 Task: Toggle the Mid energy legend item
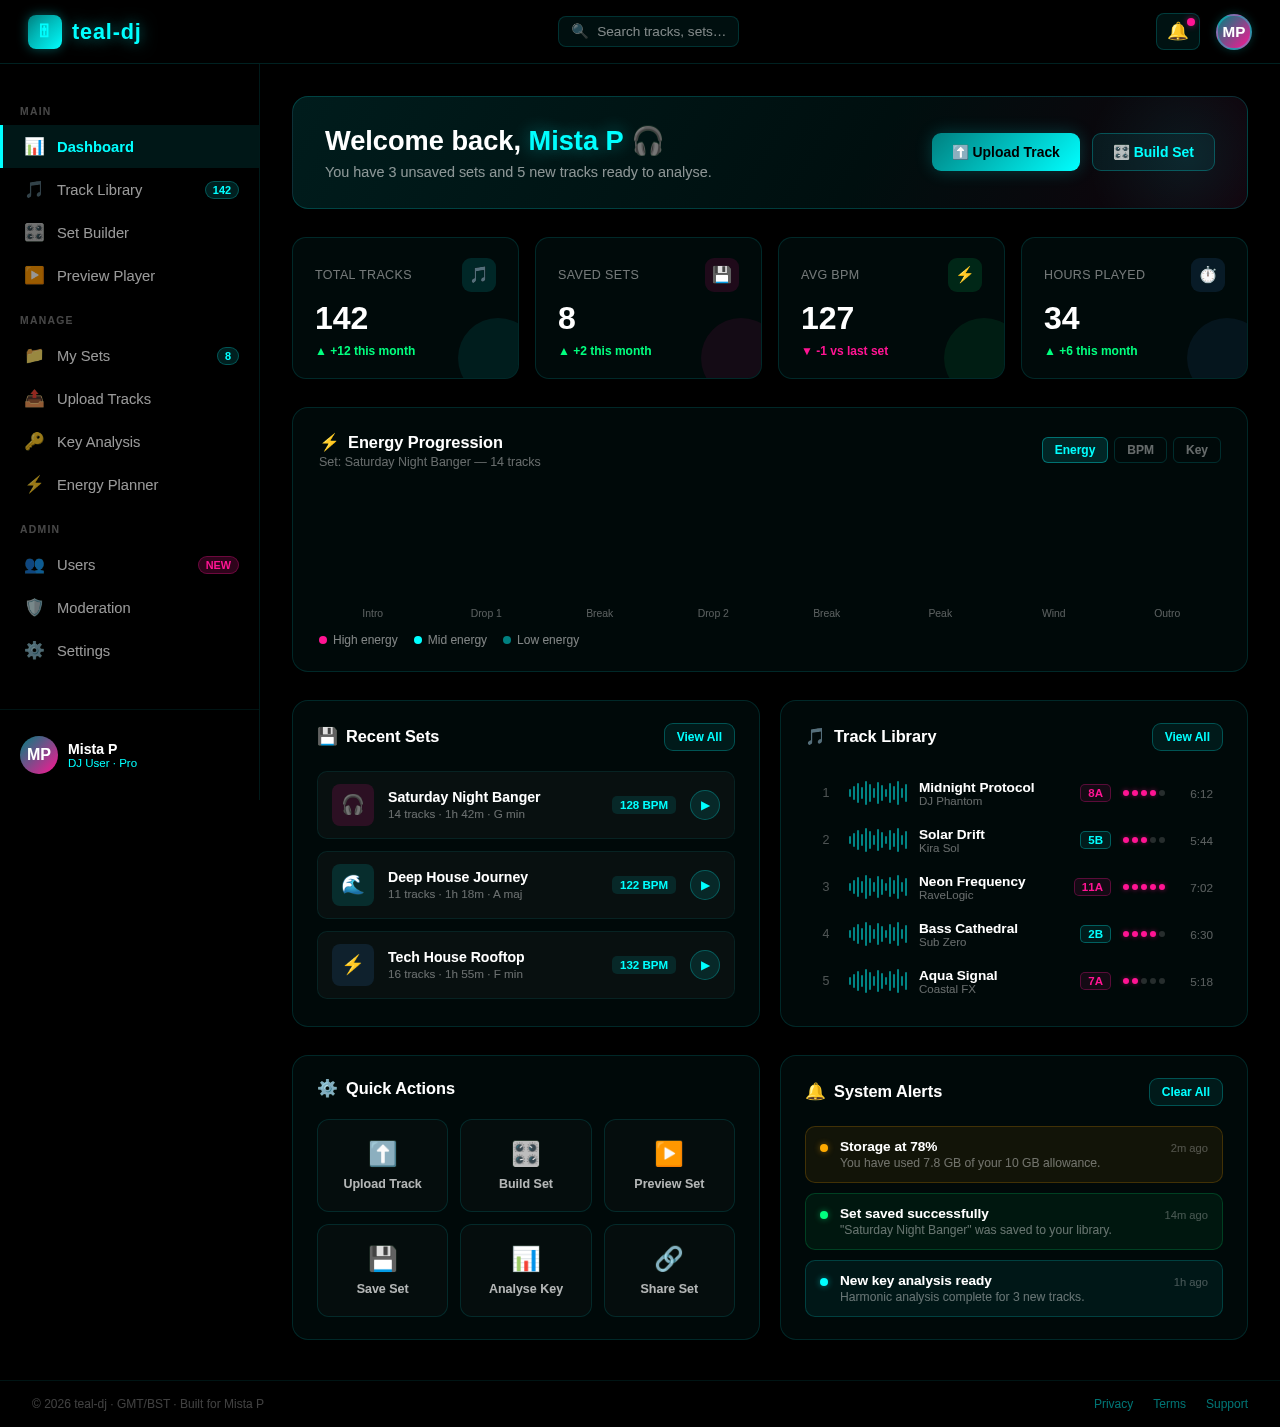pos(449,640)
